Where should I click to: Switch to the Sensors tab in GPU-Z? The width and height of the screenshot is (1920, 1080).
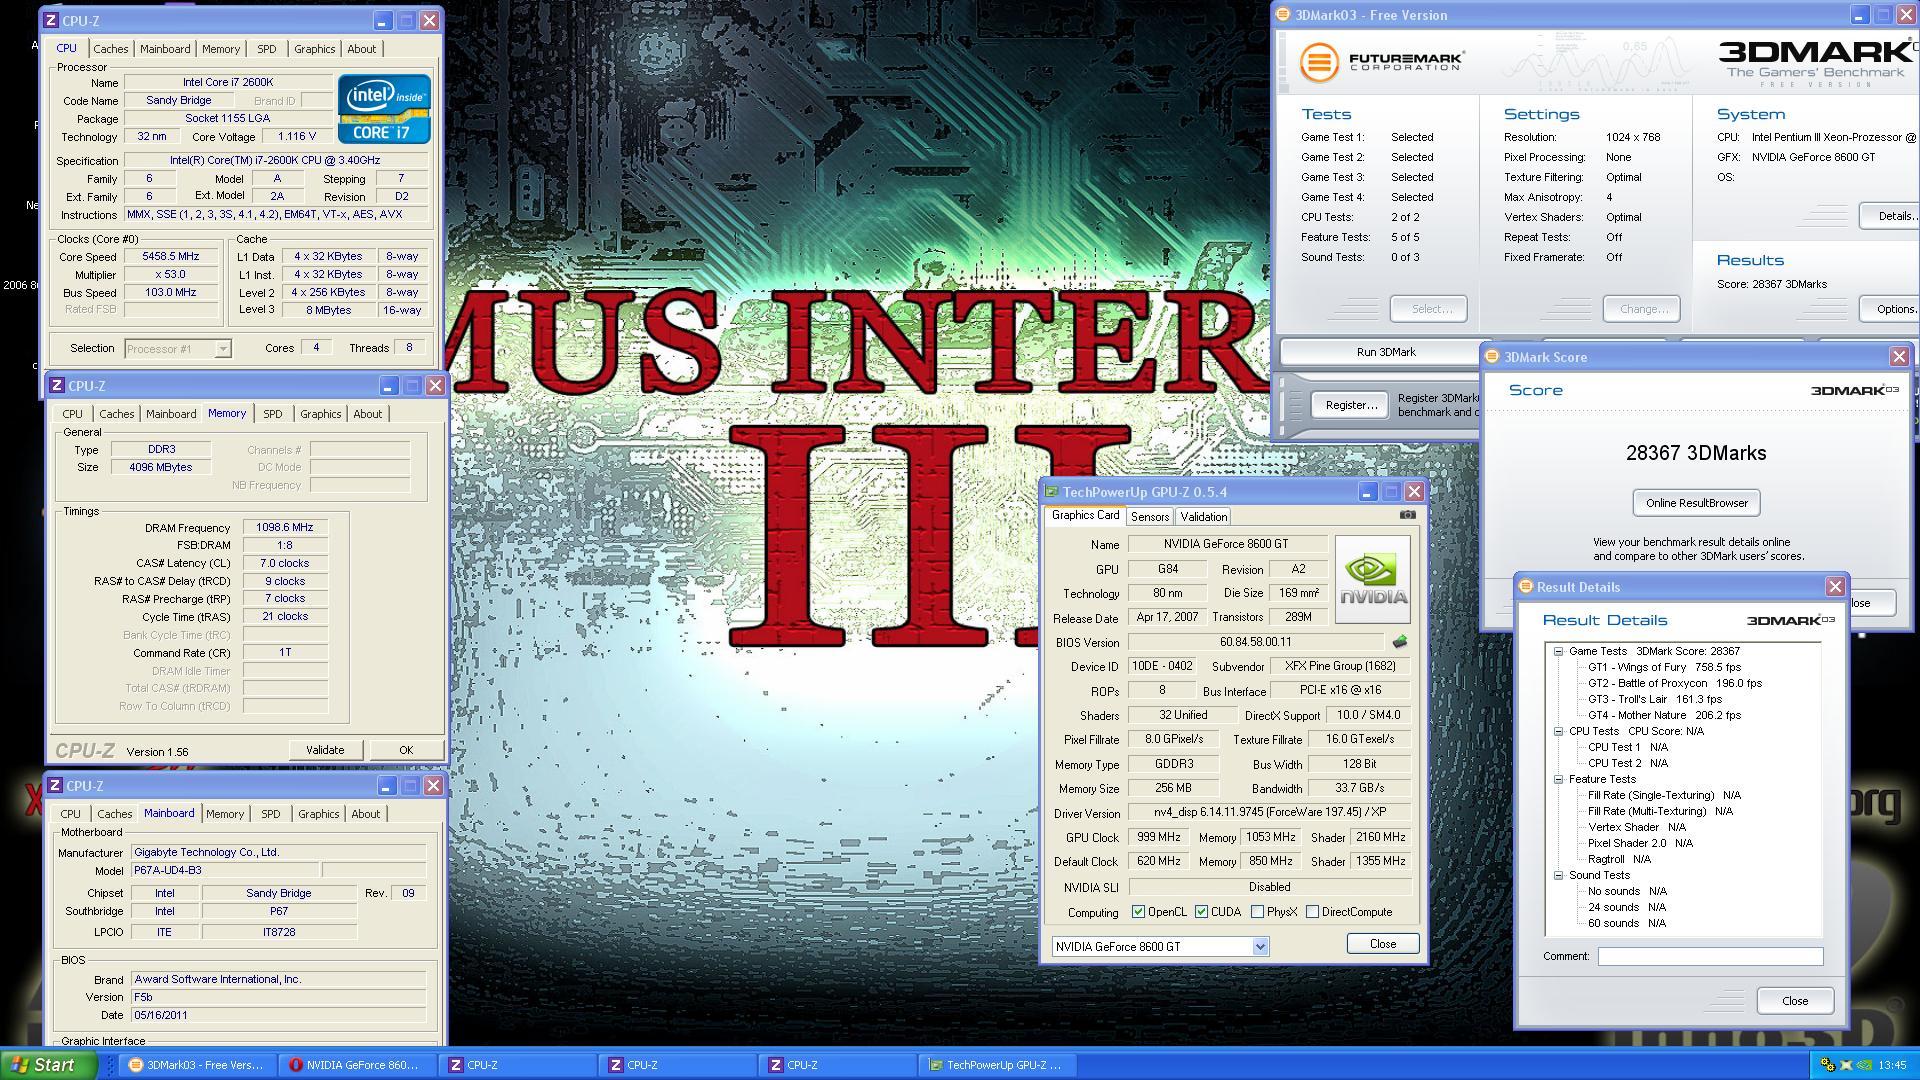(1149, 517)
